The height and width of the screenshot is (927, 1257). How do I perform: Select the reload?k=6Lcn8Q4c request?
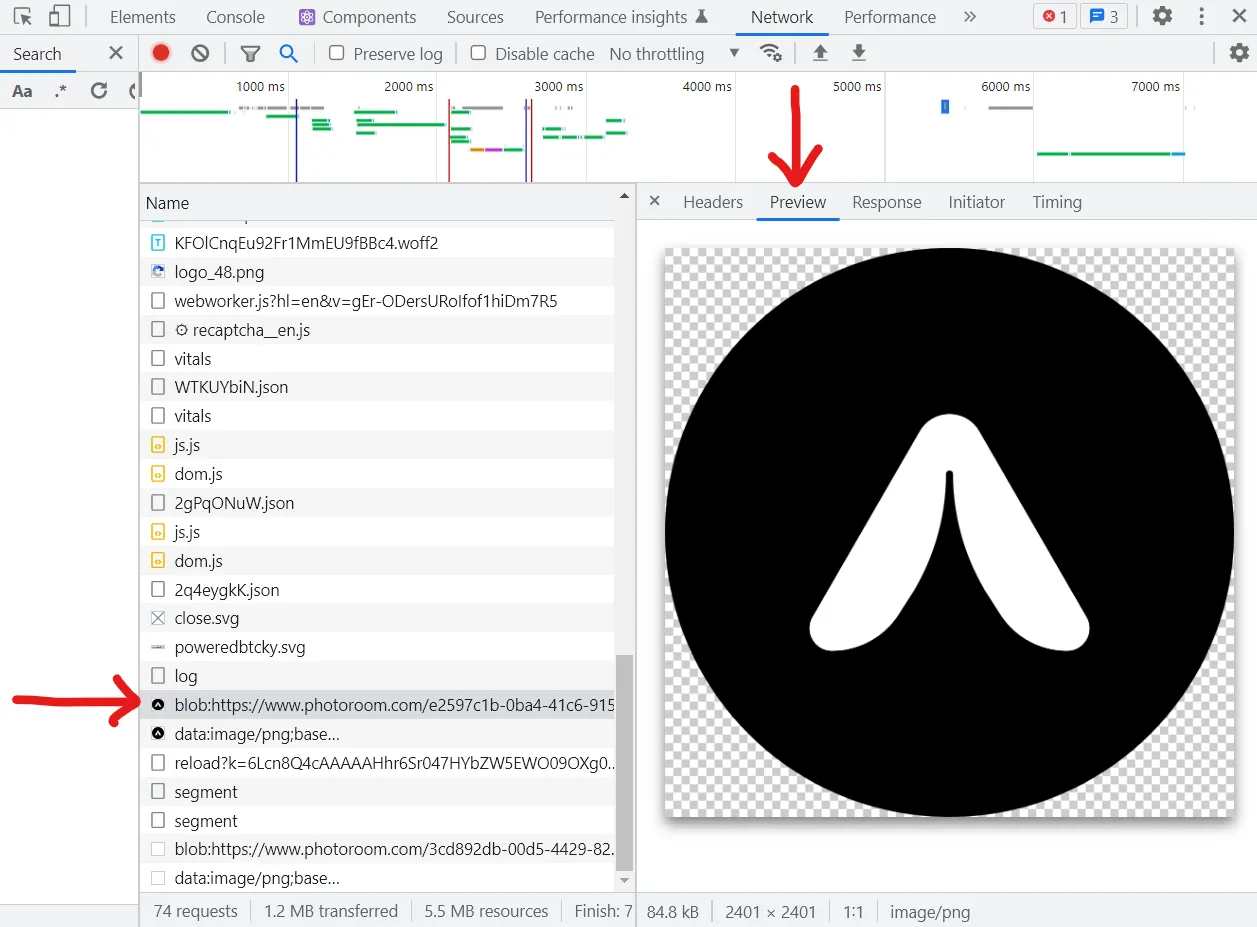click(x=377, y=763)
